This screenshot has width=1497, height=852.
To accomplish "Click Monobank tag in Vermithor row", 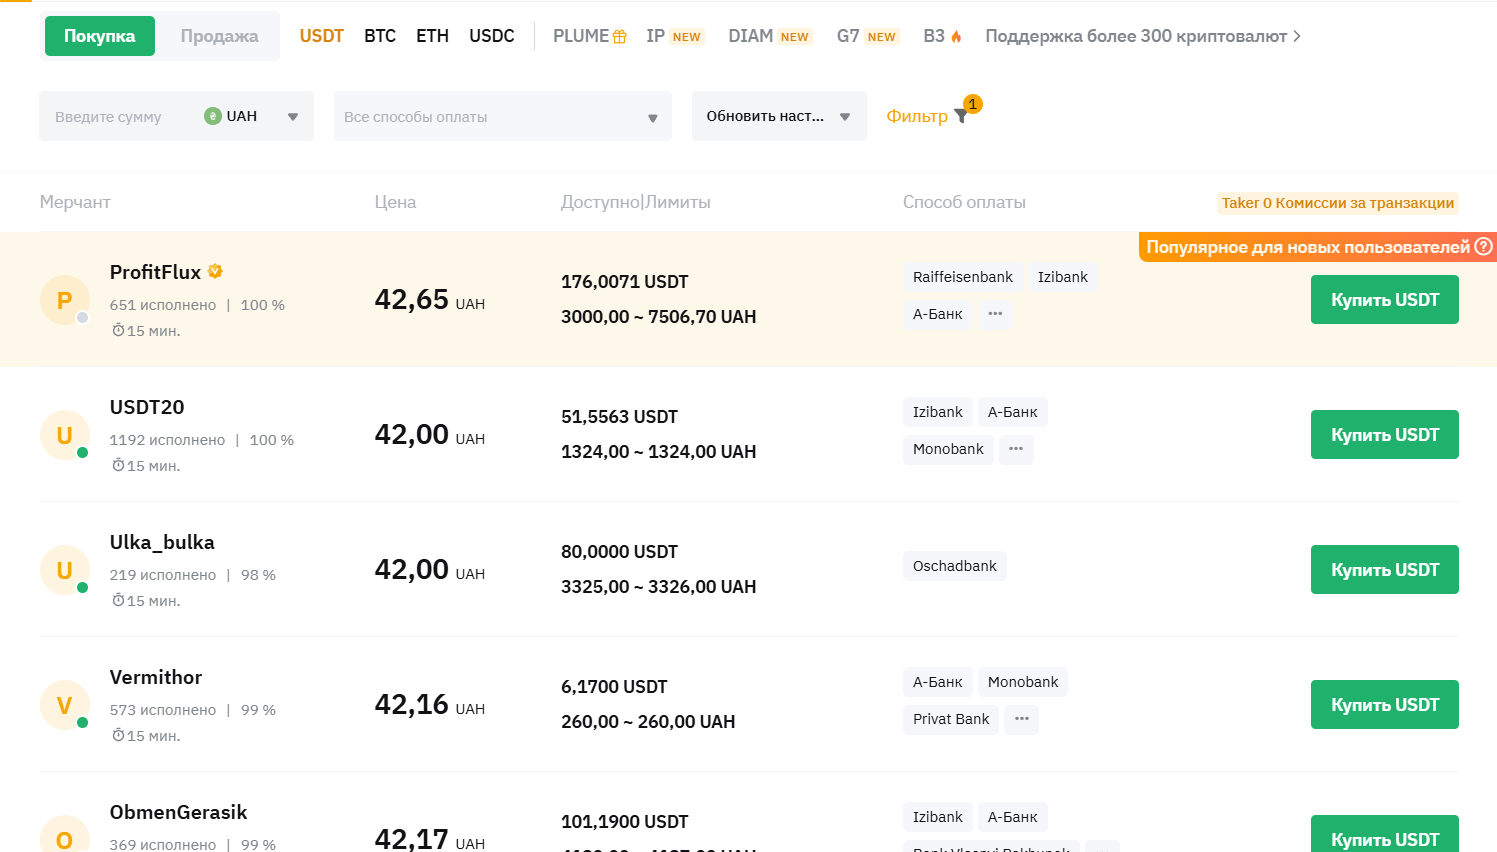I will (x=1023, y=682).
